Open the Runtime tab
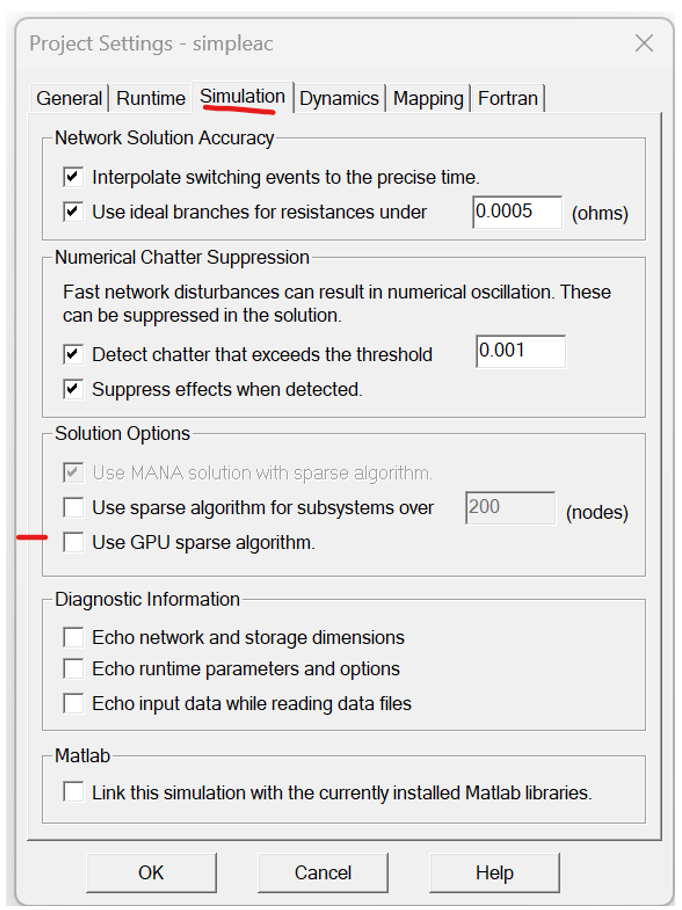682x910 pixels. [x=151, y=98]
